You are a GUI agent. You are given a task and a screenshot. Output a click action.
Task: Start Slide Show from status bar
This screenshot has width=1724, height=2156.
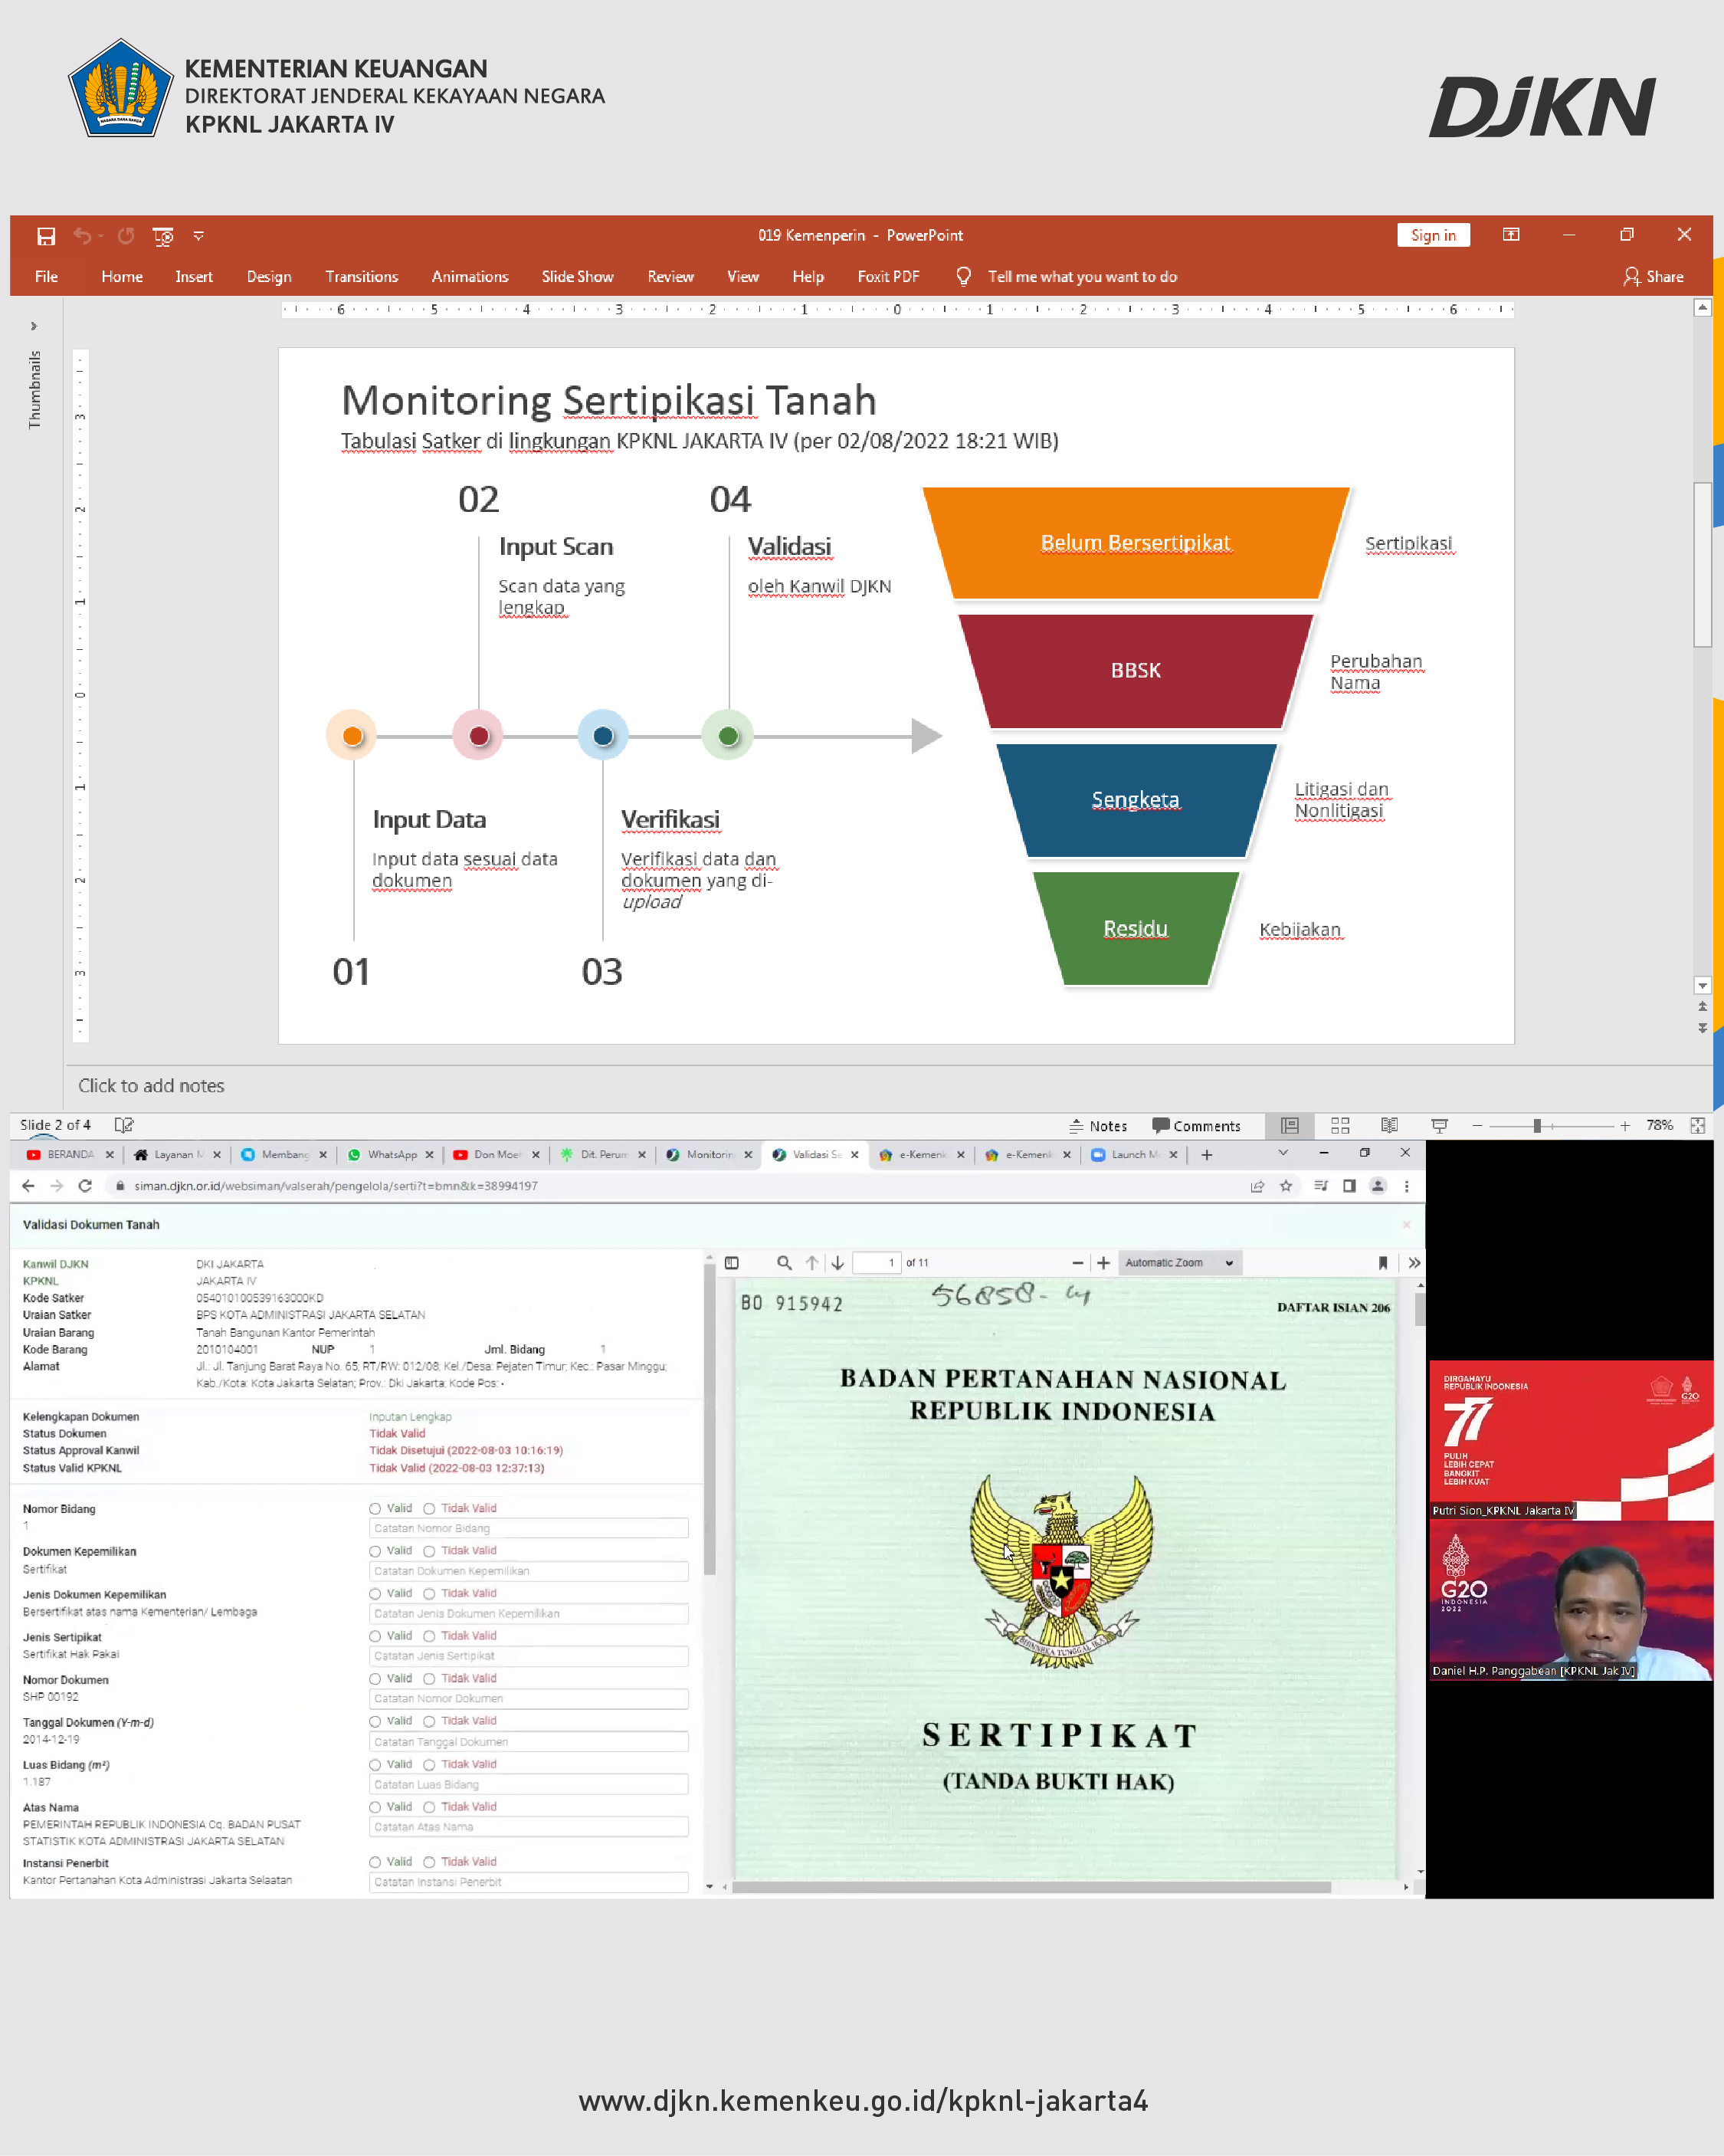(1439, 1125)
